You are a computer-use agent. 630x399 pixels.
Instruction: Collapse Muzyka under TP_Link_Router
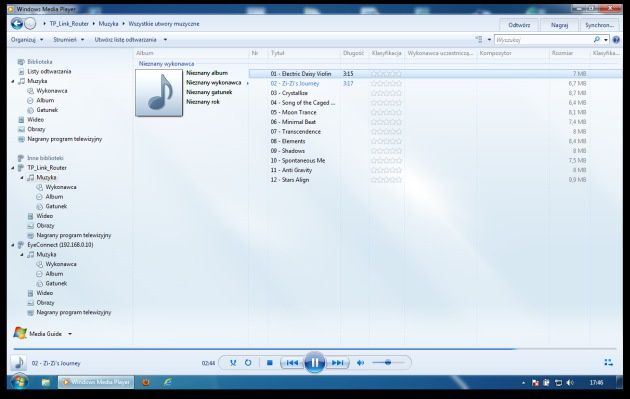22,178
